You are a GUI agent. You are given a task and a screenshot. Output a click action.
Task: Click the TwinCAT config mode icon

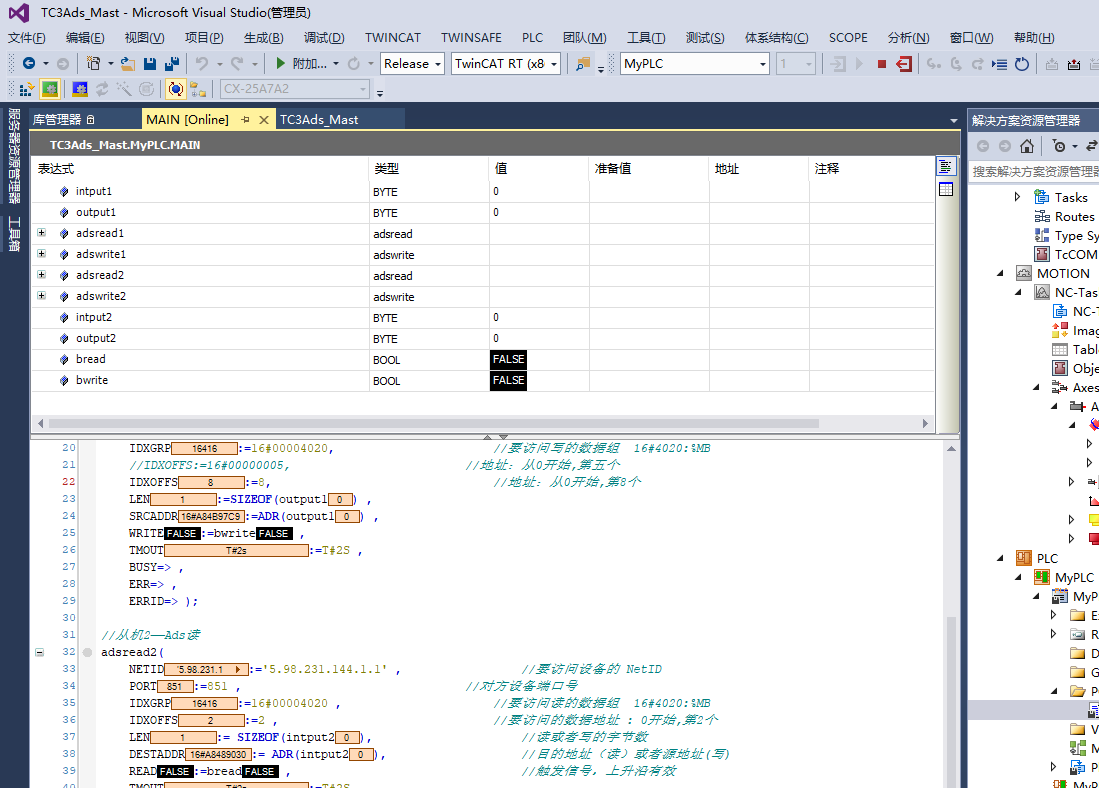pyautogui.click(x=80, y=89)
